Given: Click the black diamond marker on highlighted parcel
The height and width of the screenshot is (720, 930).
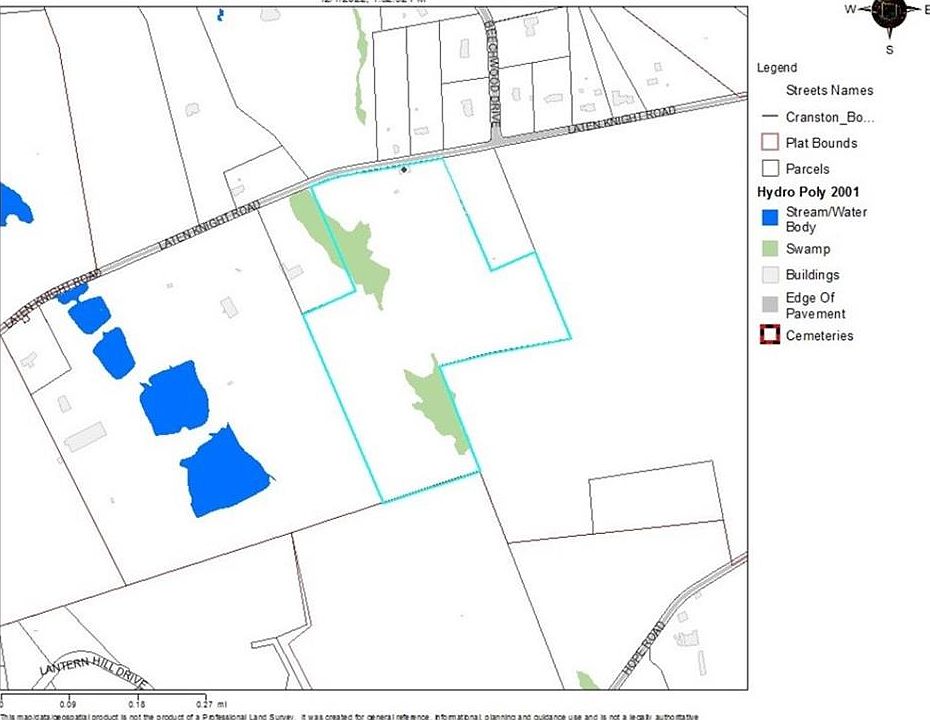Looking at the screenshot, I should point(404,170).
